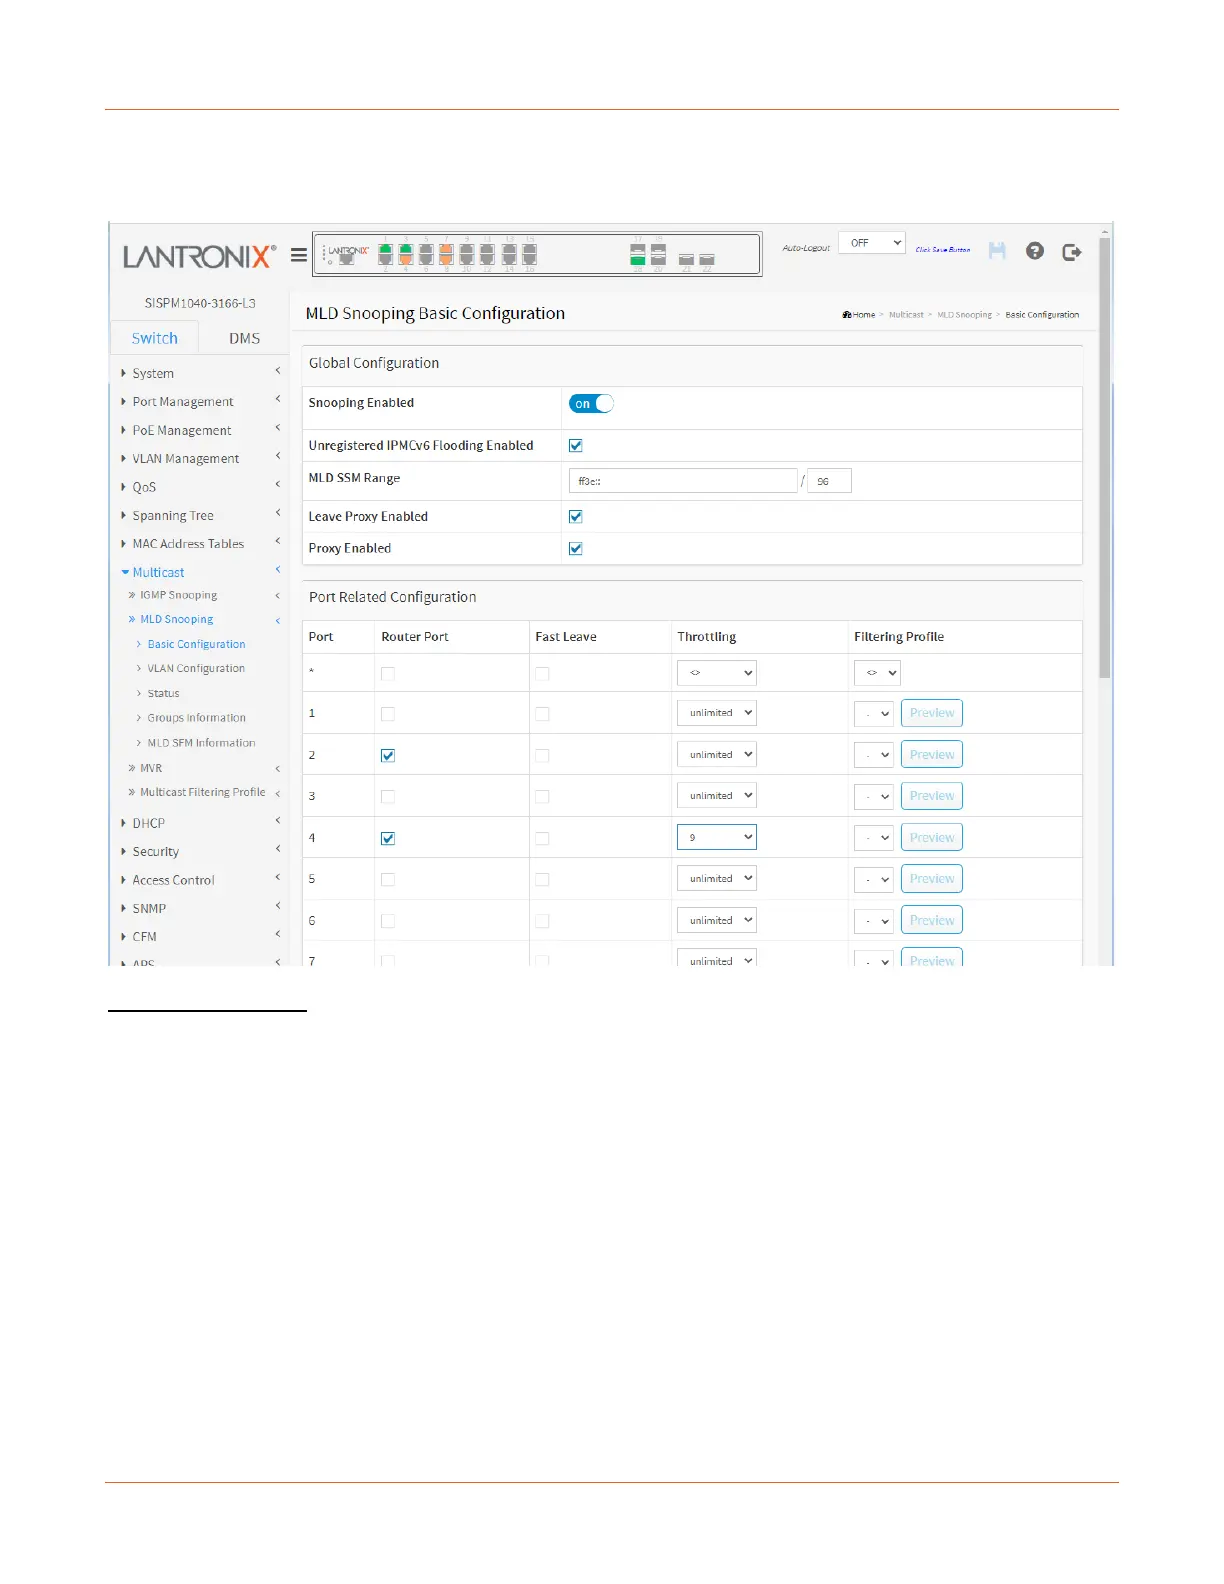Image resolution: width=1224 pixels, height=1584 pixels.
Task: Click the logout arrow icon
Action: point(1072,252)
